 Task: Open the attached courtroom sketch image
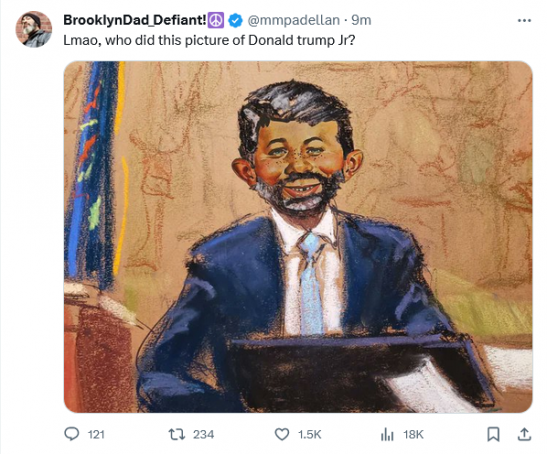[x=298, y=237]
